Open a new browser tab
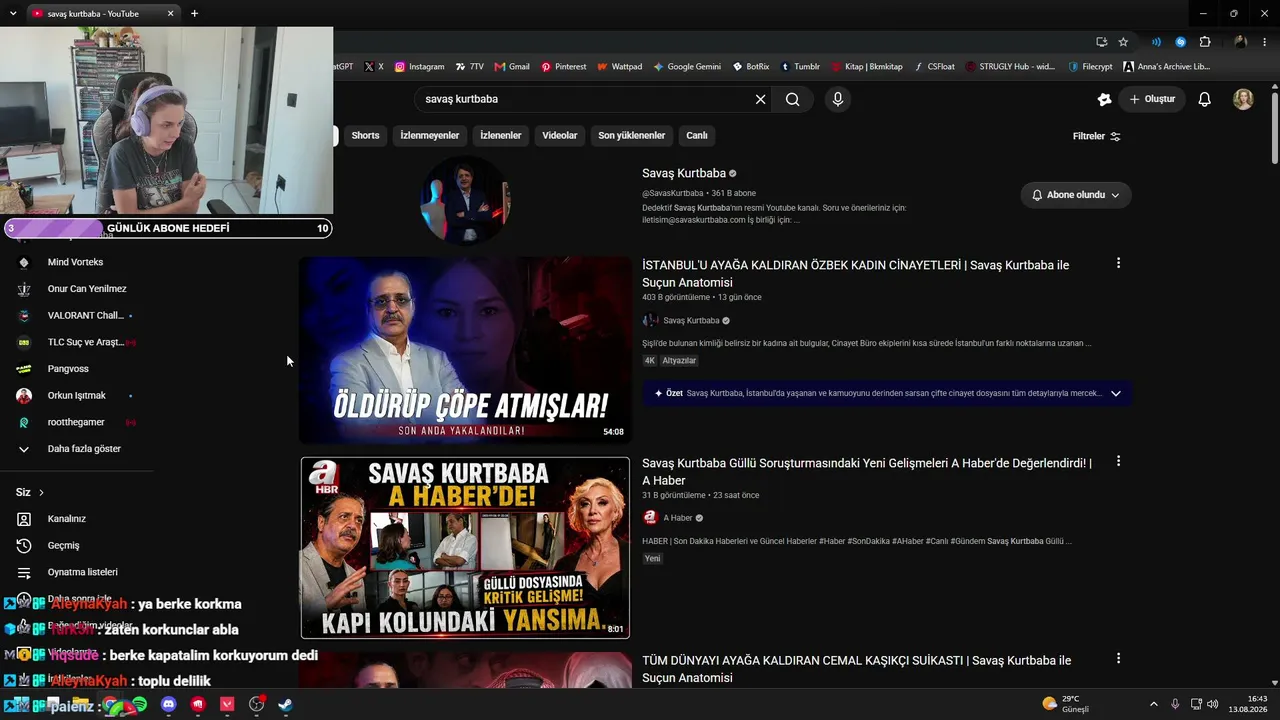 point(194,13)
